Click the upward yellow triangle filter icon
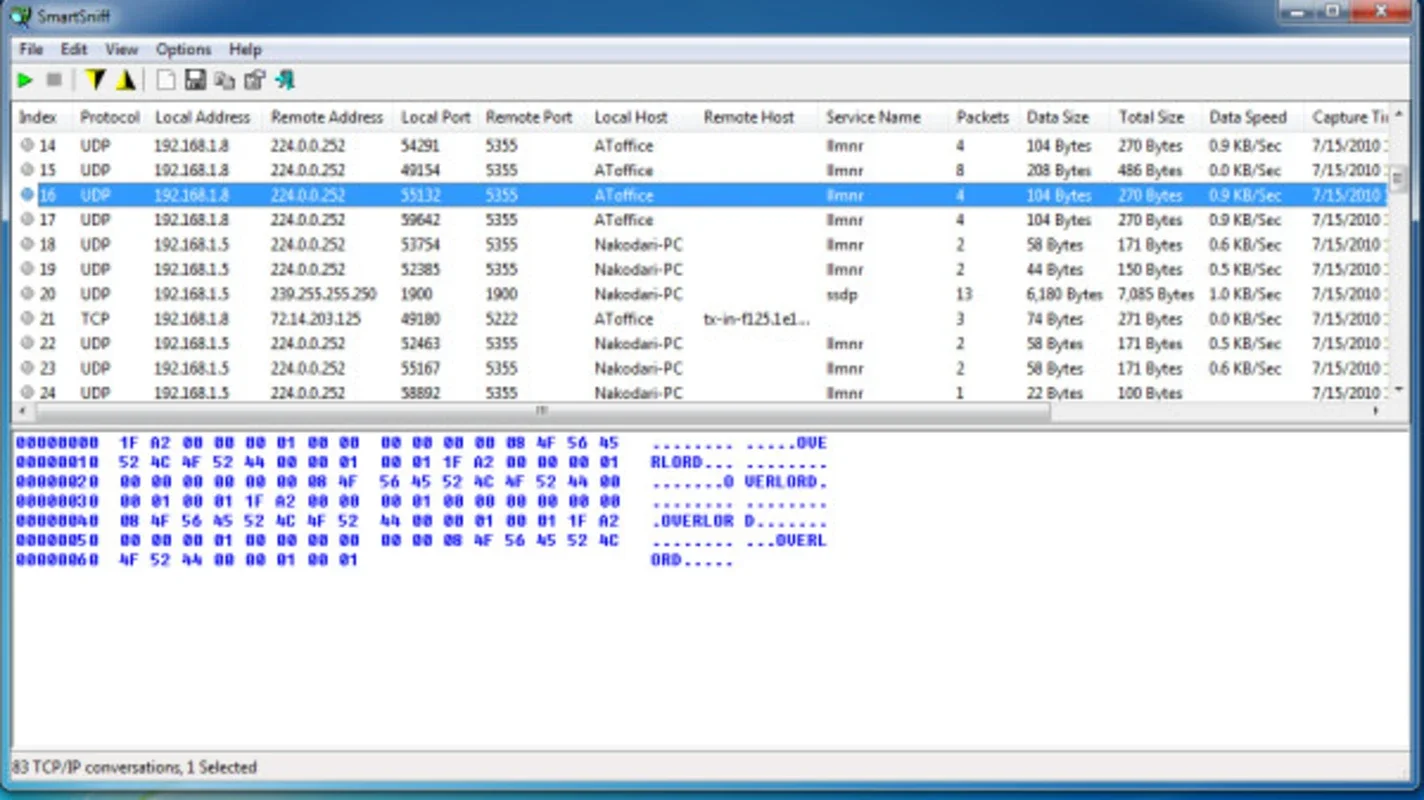Image resolution: width=1424 pixels, height=800 pixels. tap(126, 80)
